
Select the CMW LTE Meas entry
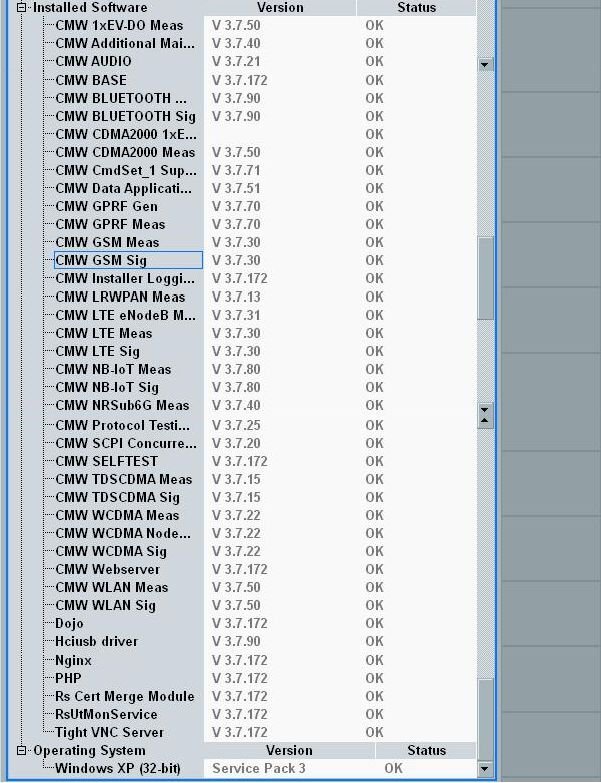pyautogui.click(x=104, y=334)
